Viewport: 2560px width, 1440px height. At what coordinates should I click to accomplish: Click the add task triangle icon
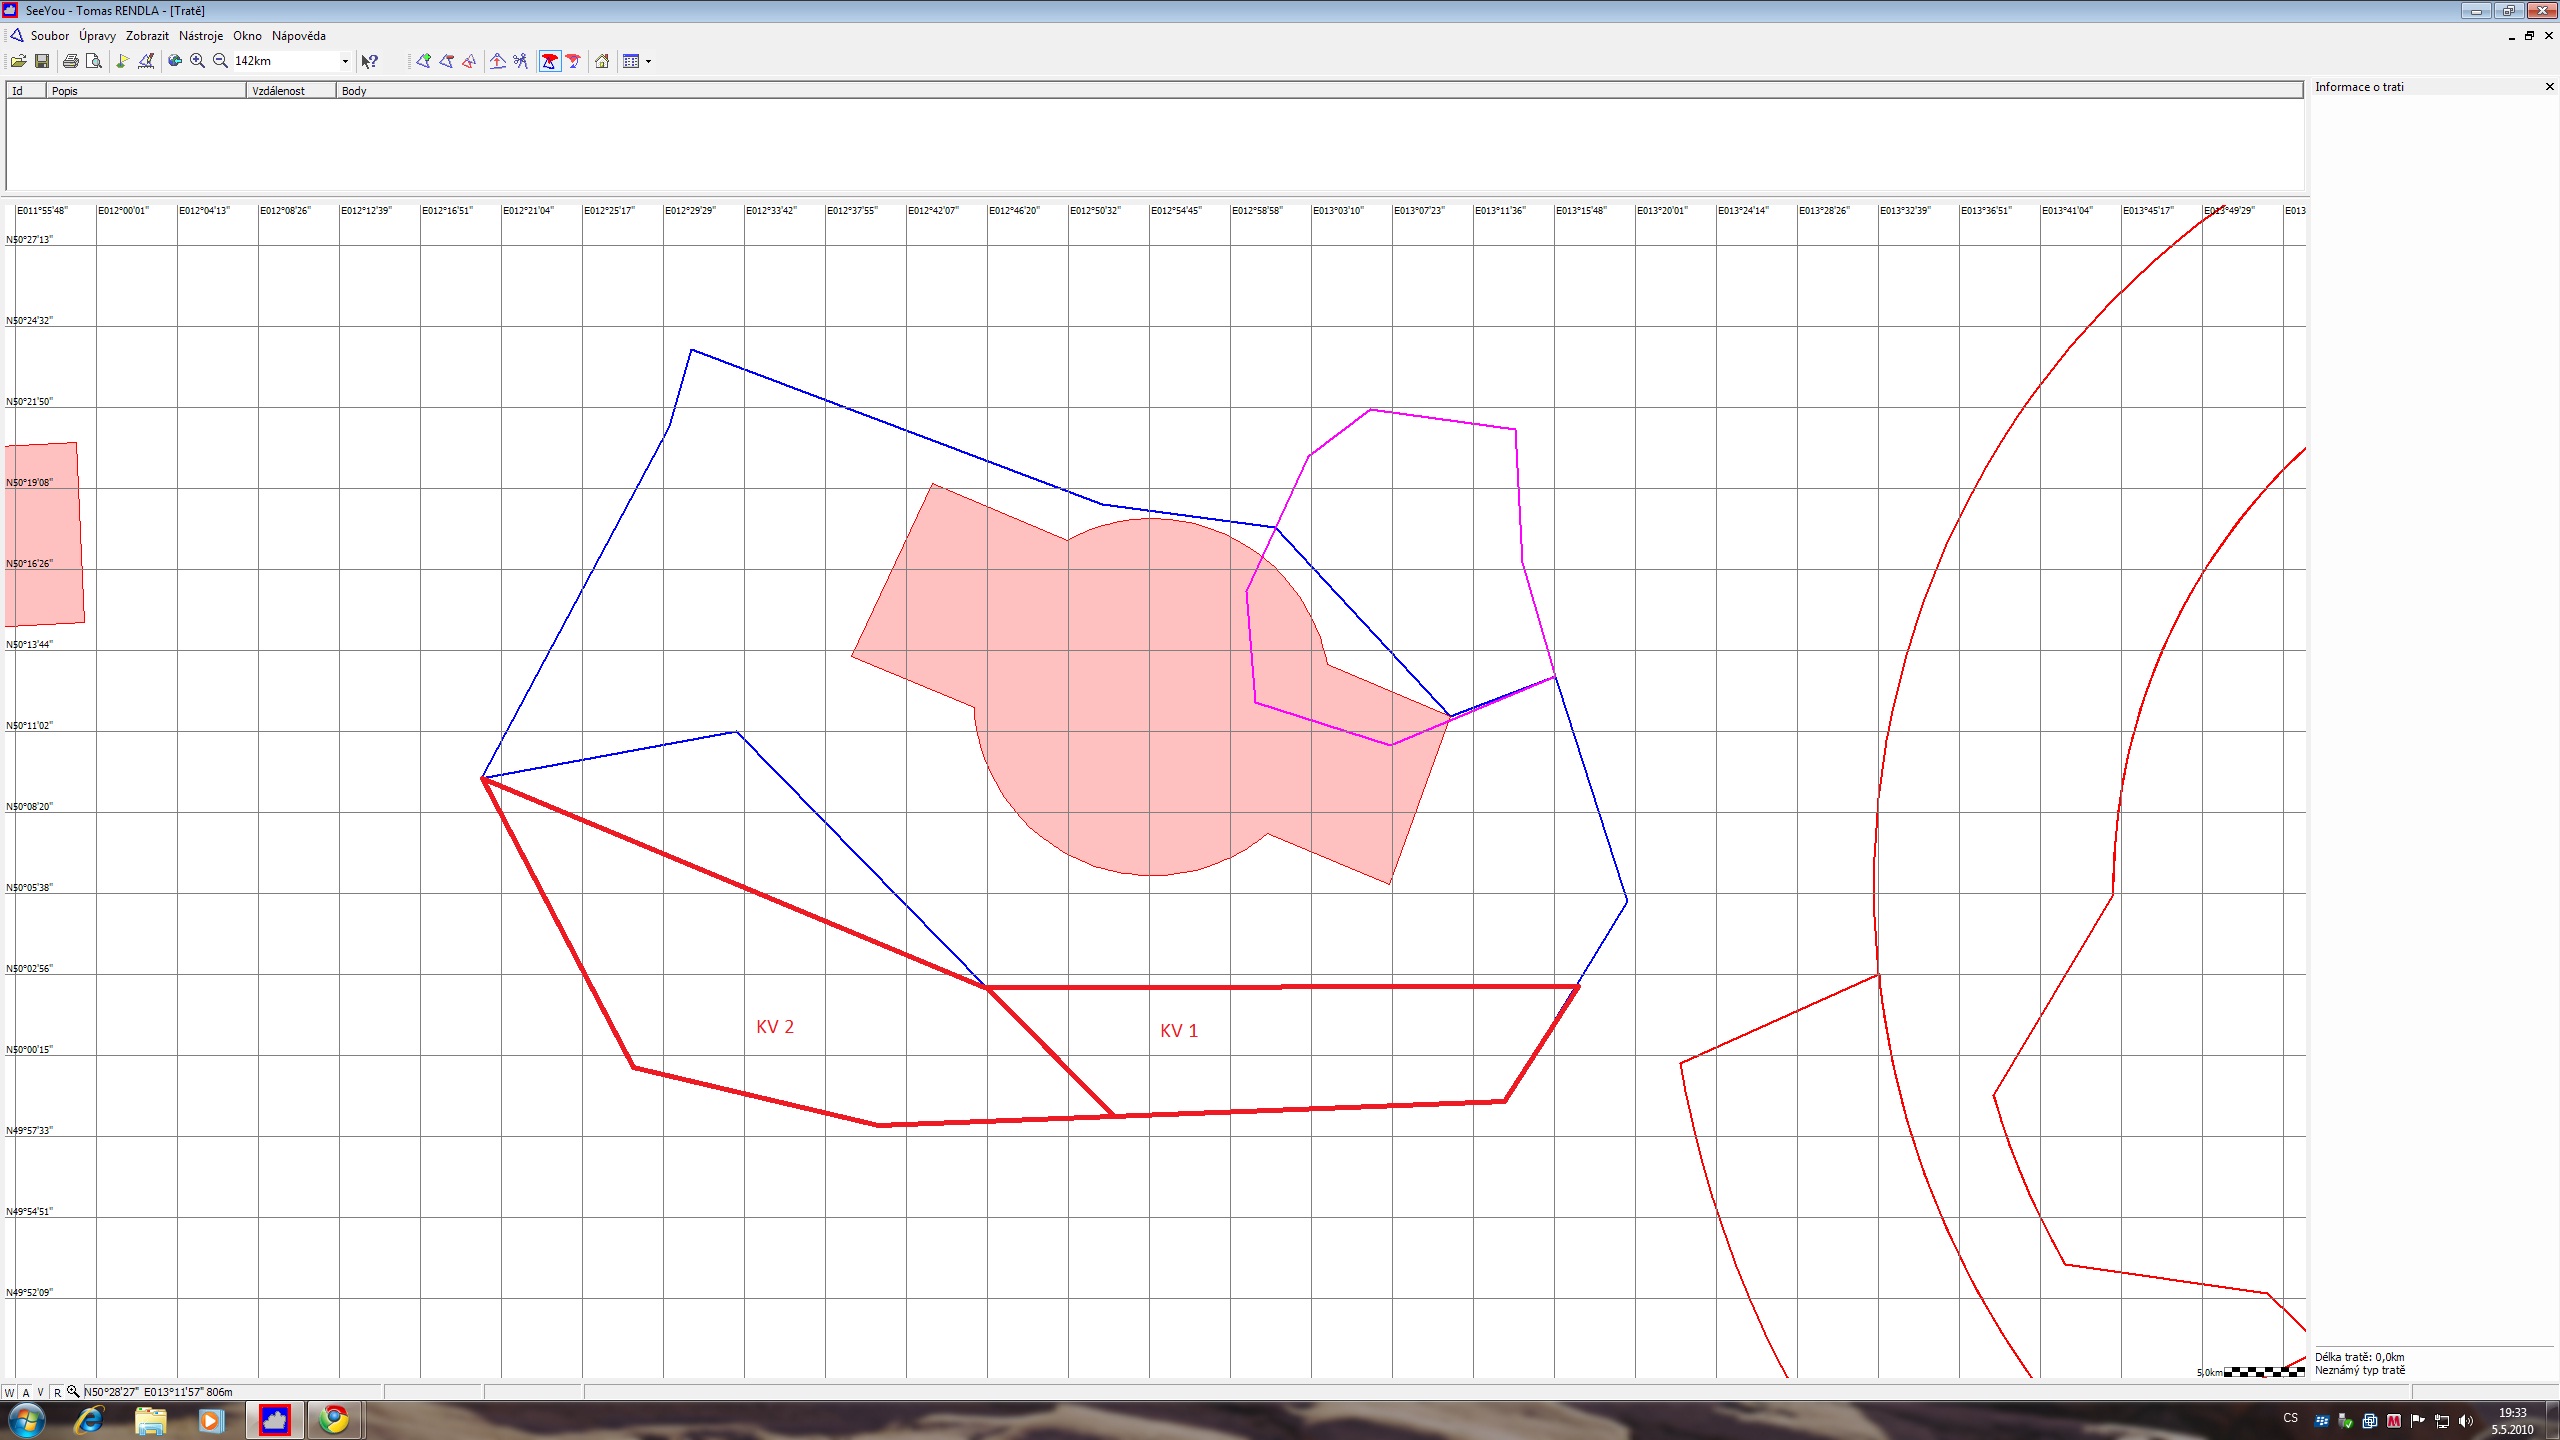click(423, 61)
